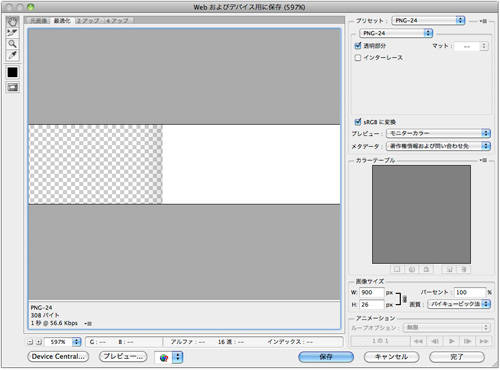Click the zoom out minus button
Screen dimensions: 500x370
(30, 342)
